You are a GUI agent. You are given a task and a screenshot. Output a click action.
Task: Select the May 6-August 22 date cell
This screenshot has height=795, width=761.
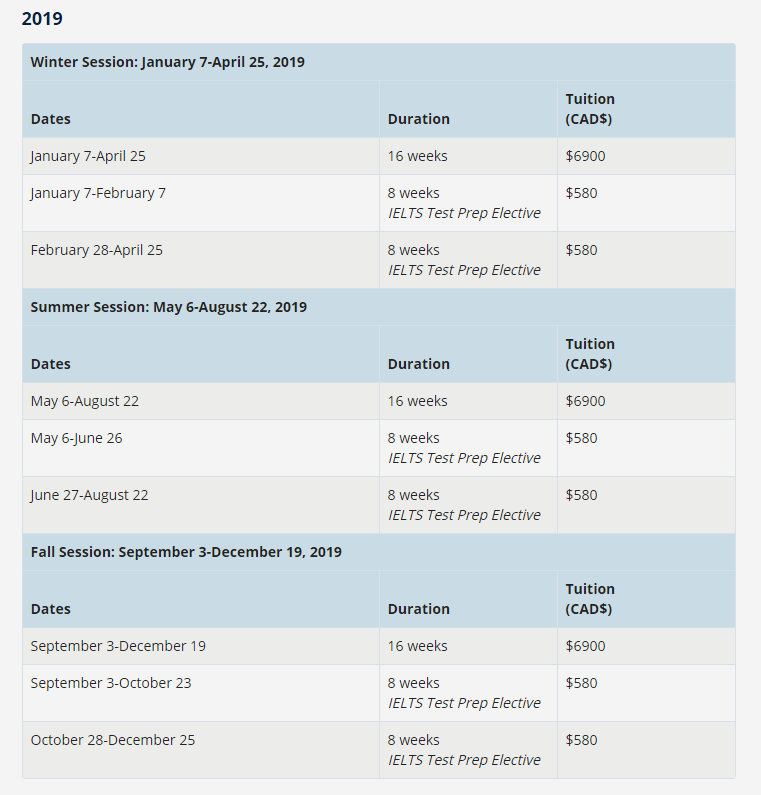(x=201, y=401)
